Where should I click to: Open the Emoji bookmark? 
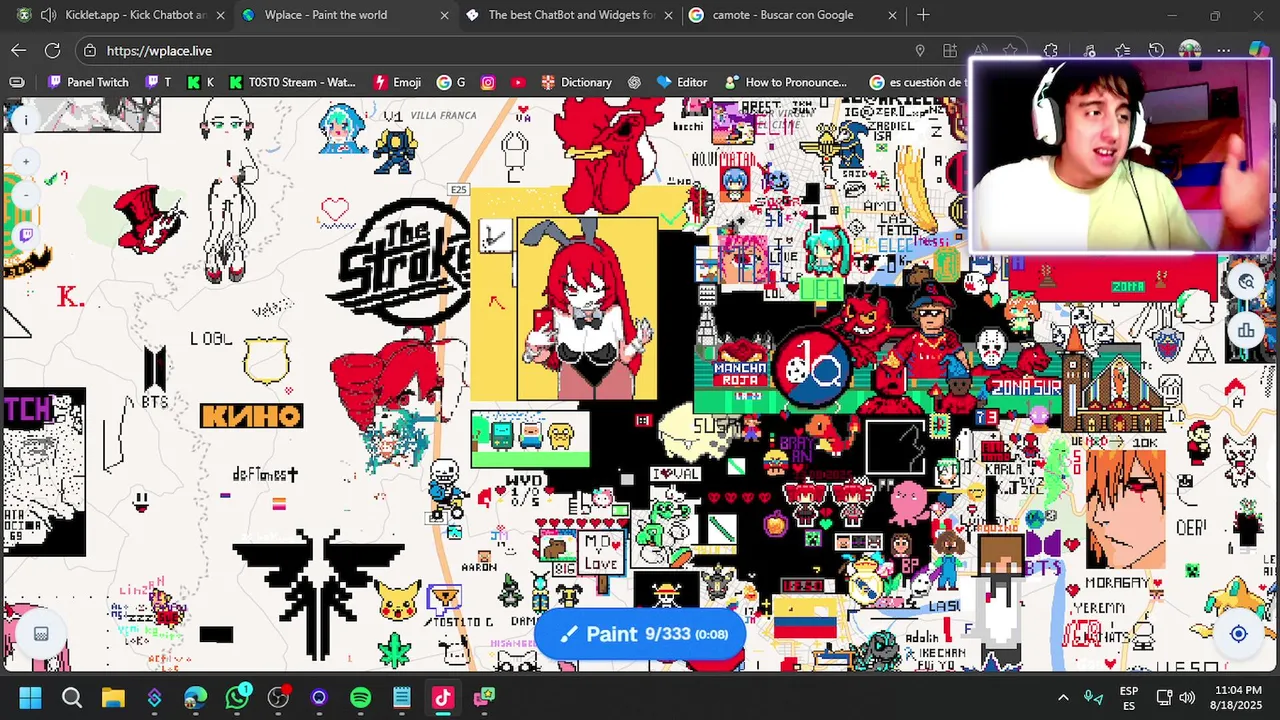[x=397, y=82]
